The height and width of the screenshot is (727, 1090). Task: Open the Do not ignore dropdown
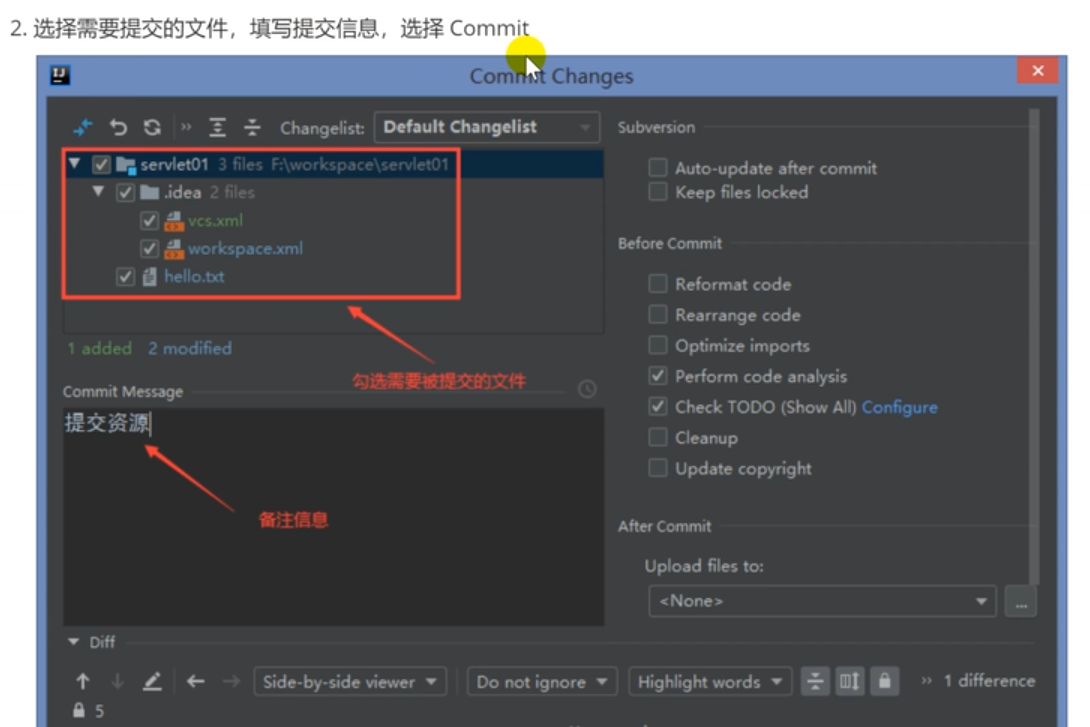(542, 682)
